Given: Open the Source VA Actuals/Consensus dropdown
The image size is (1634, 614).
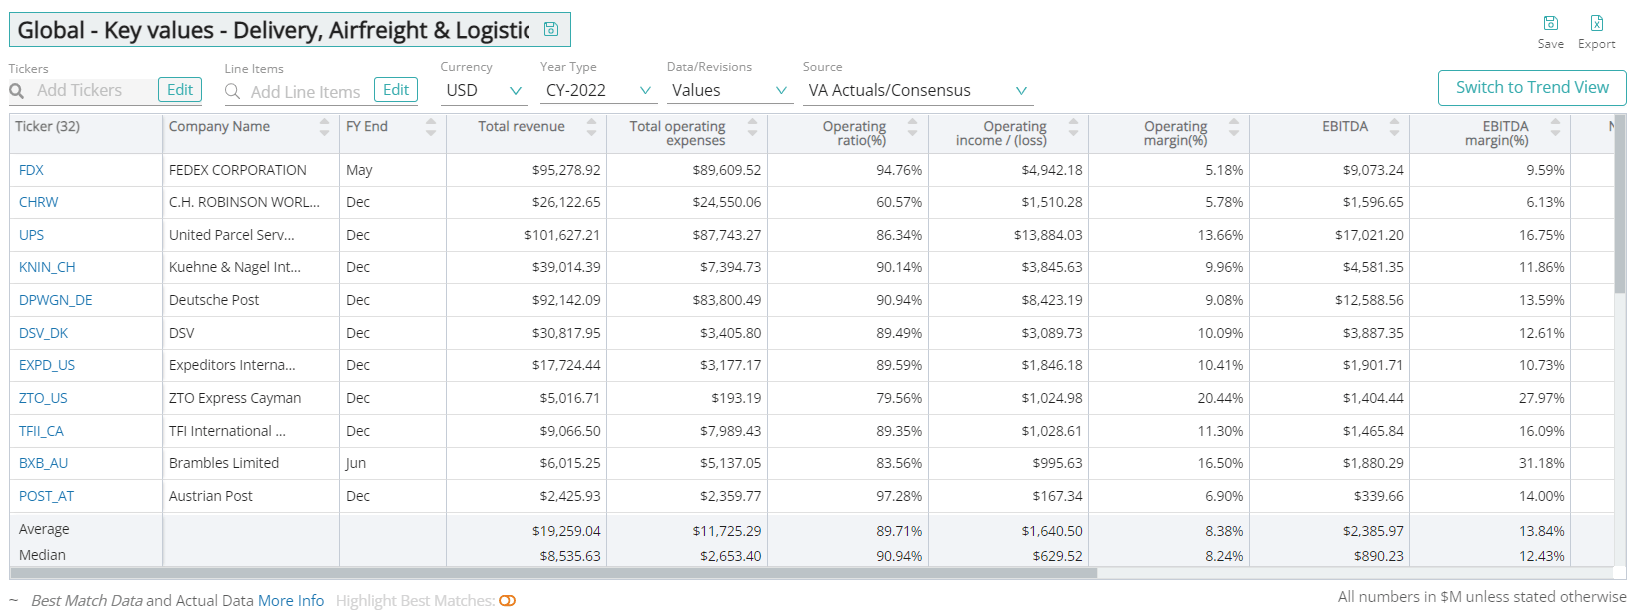Looking at the screenshot, I should 917,90.
